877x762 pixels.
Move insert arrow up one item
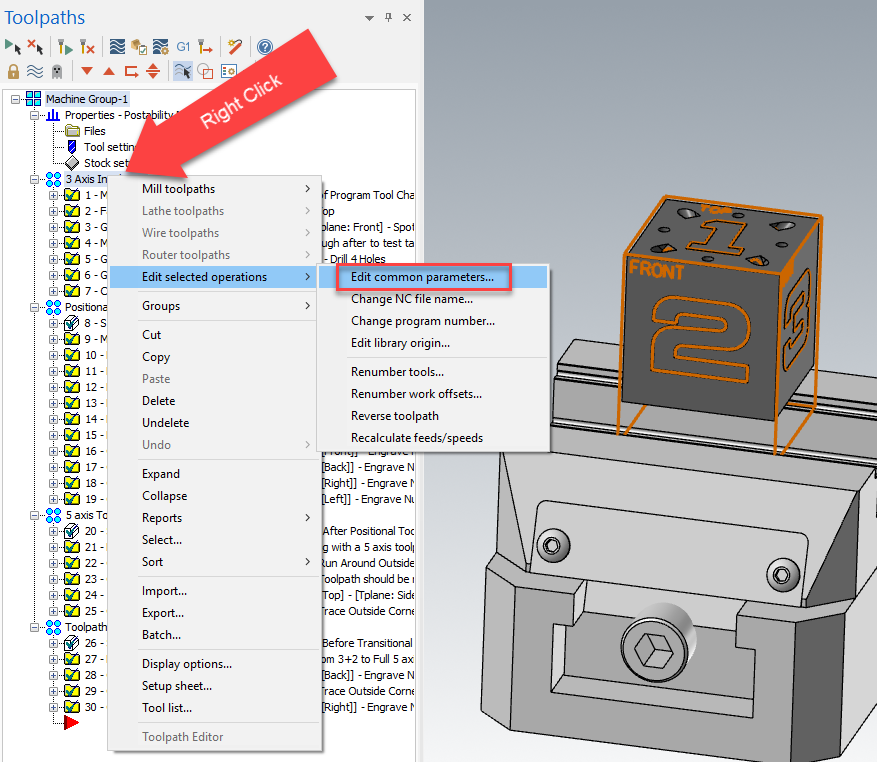[x=109, y=71]
